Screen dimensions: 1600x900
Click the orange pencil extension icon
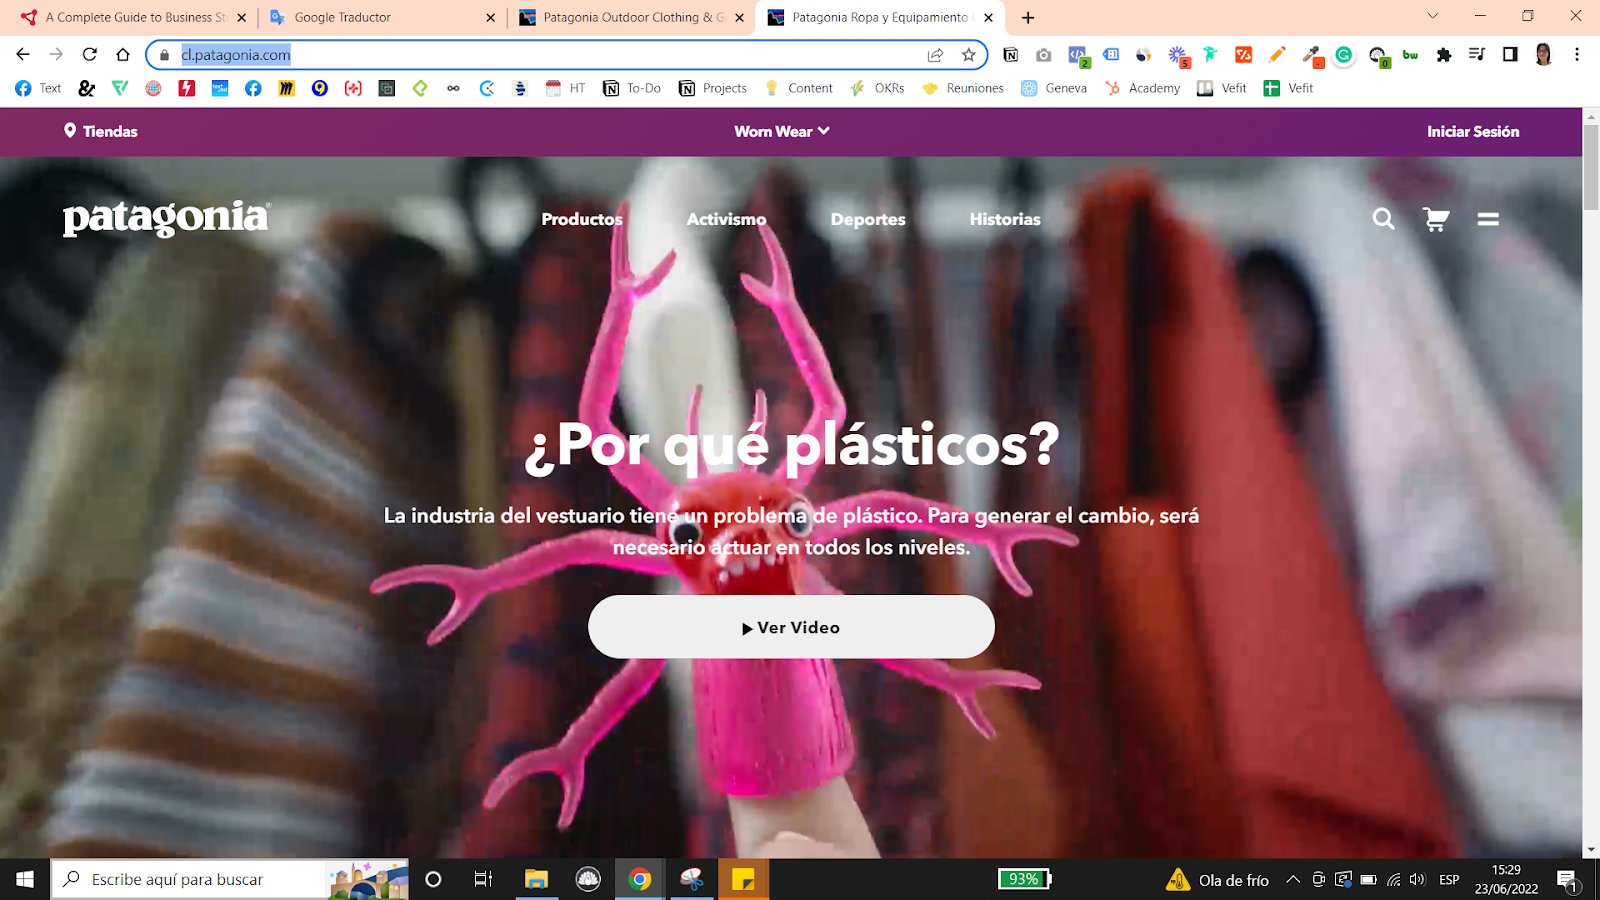tap(1277, 55)
